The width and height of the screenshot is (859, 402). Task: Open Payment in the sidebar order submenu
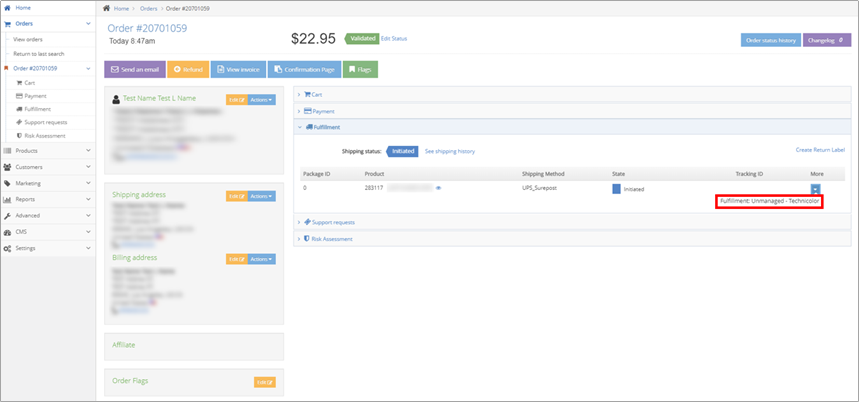click(35, 96)
